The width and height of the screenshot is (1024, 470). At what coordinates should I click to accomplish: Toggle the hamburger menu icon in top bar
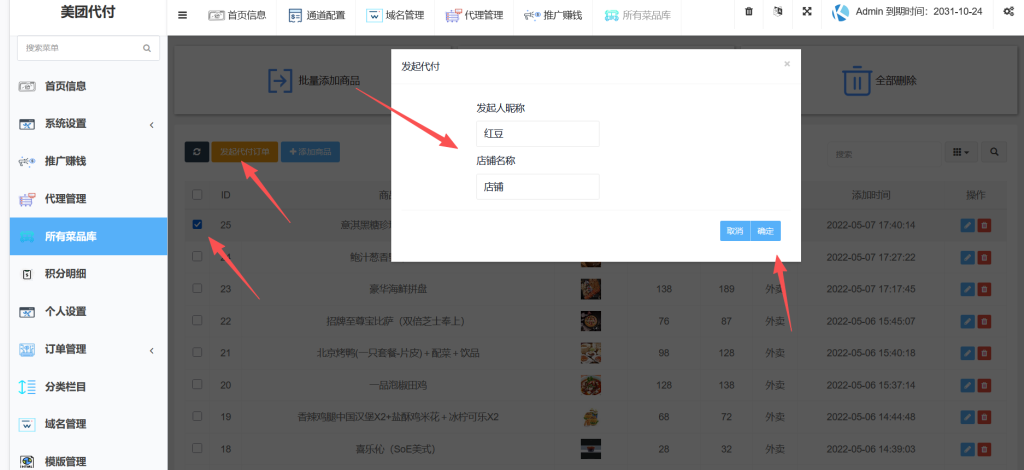click(183, 15)
